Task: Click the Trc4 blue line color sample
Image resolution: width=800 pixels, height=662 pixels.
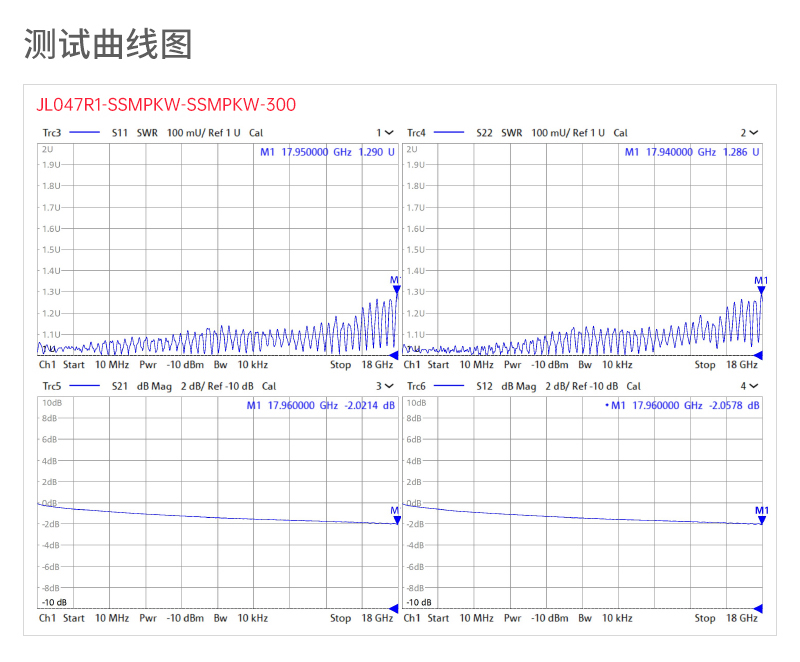Action: click(450, 133)
